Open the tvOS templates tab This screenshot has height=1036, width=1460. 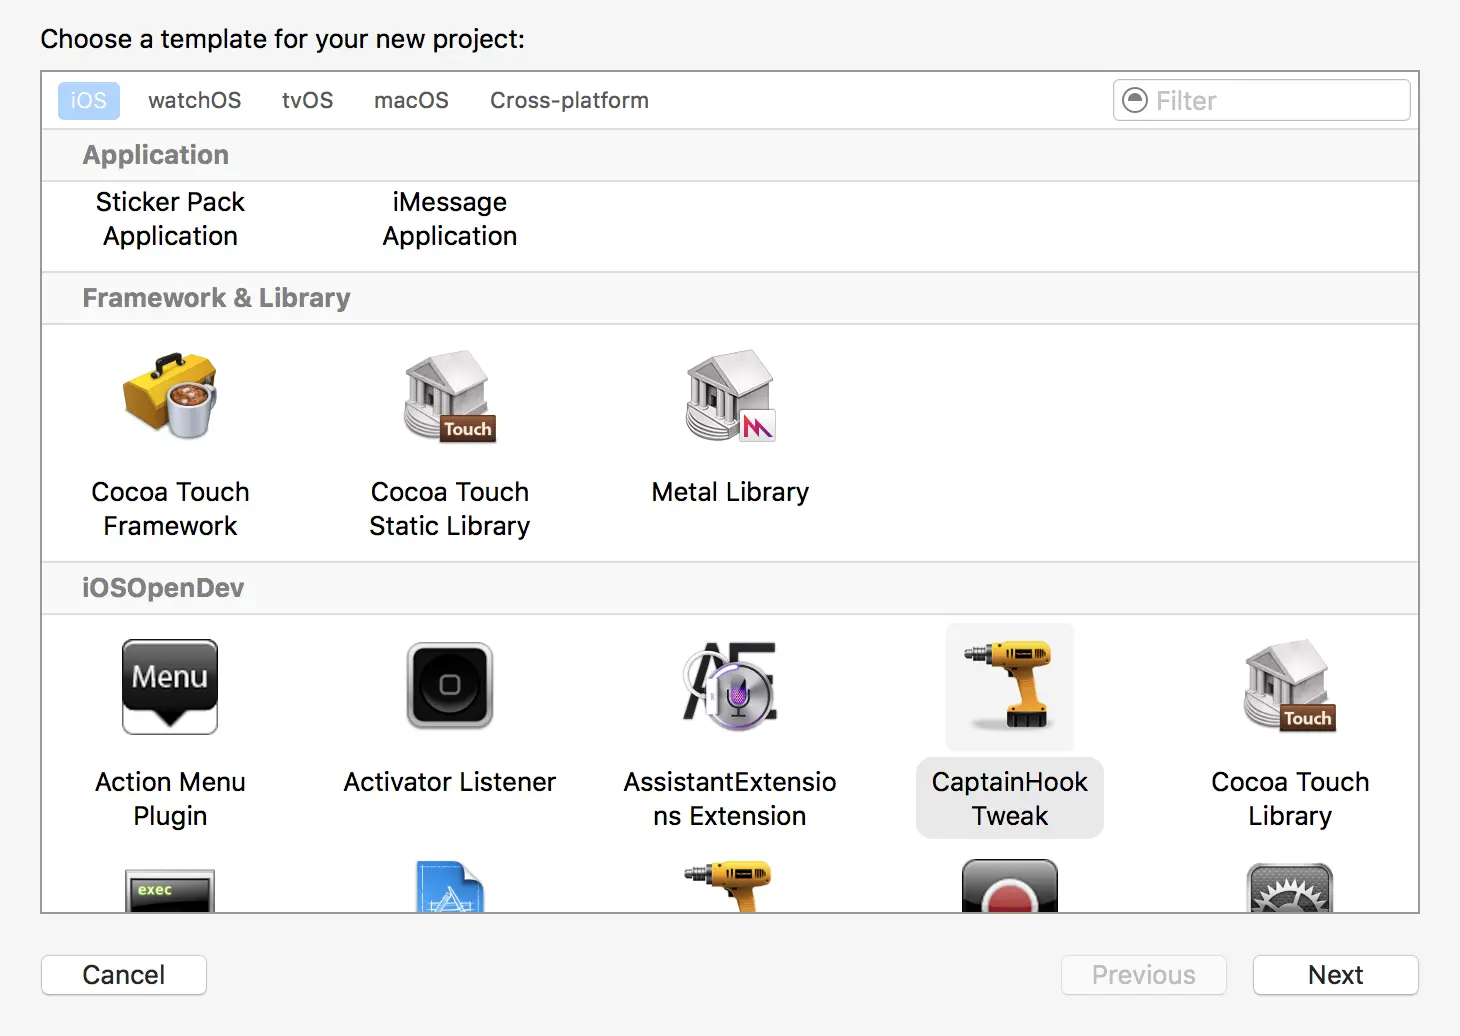point(307,100)
